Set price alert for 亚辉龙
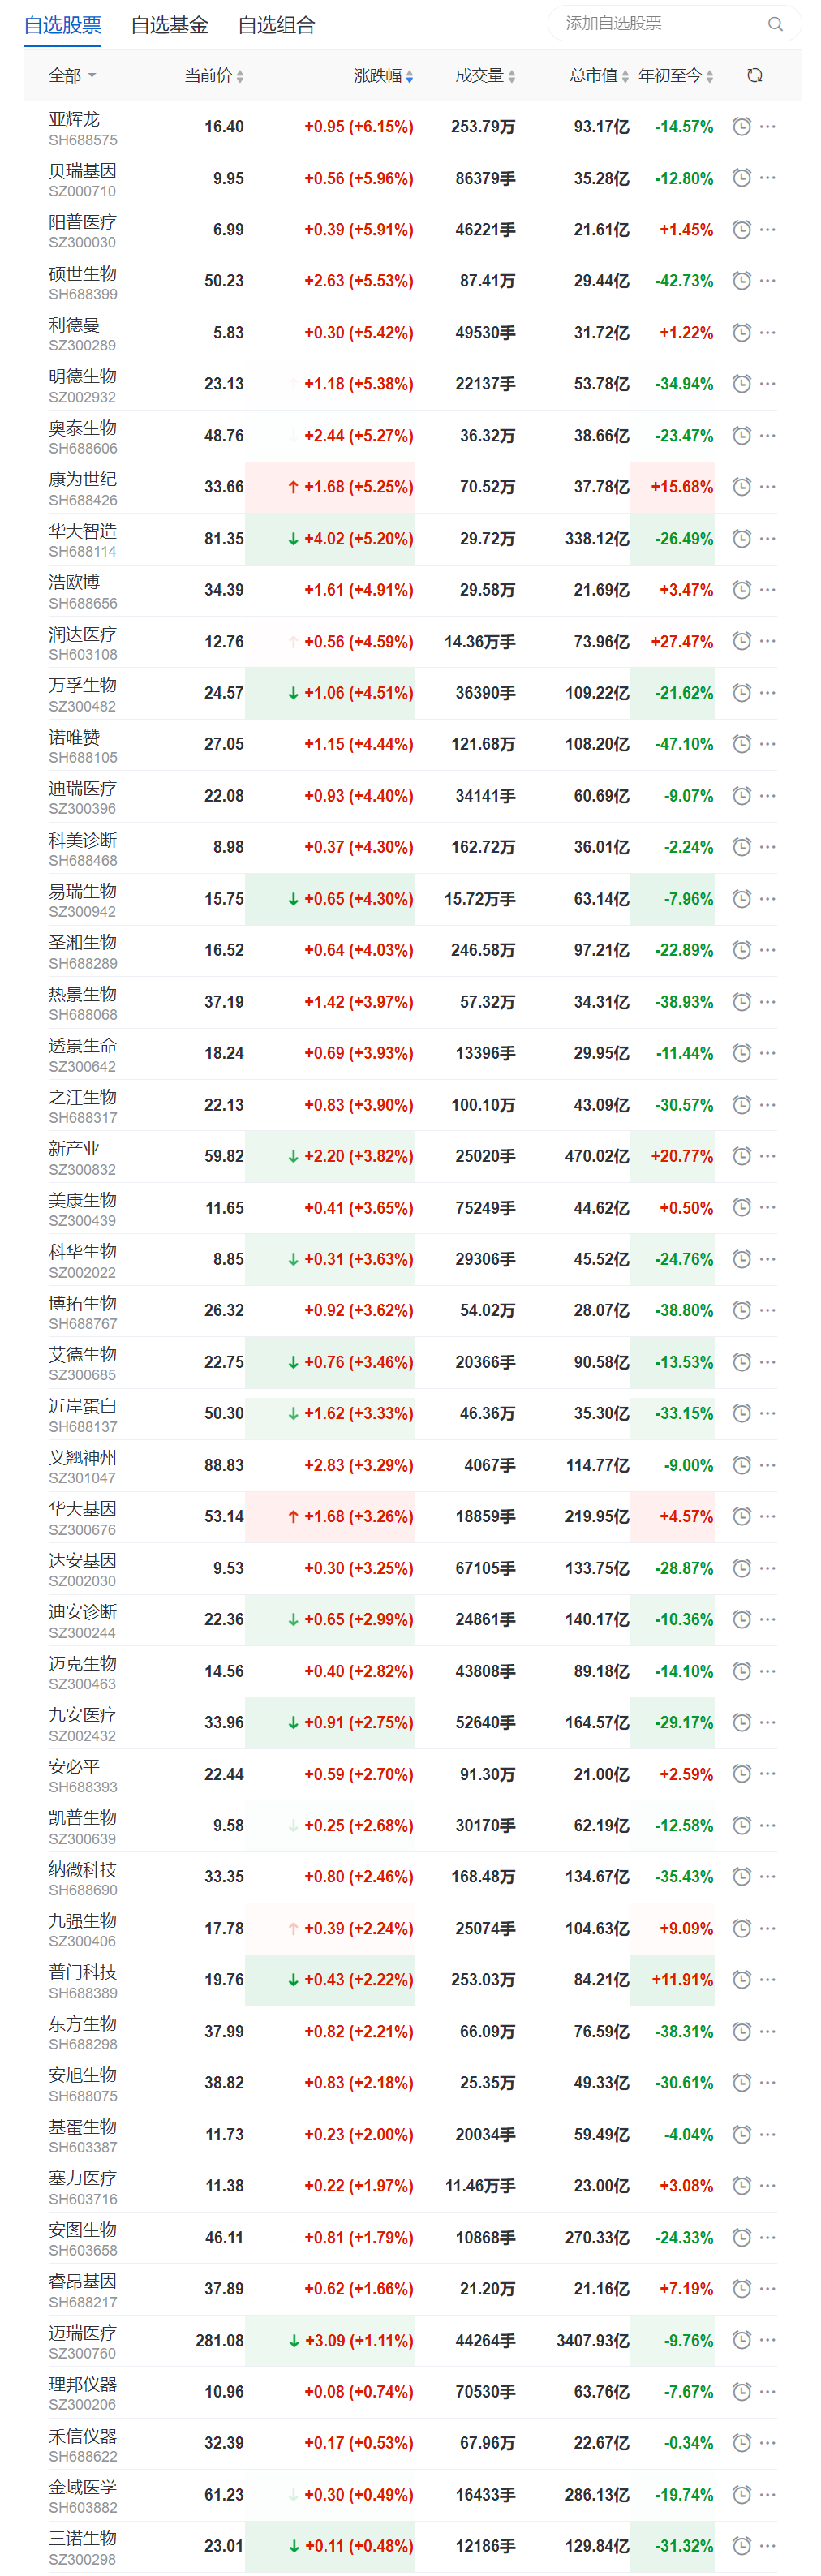This screenshot has width=821, height=2576. coord(741,127)
